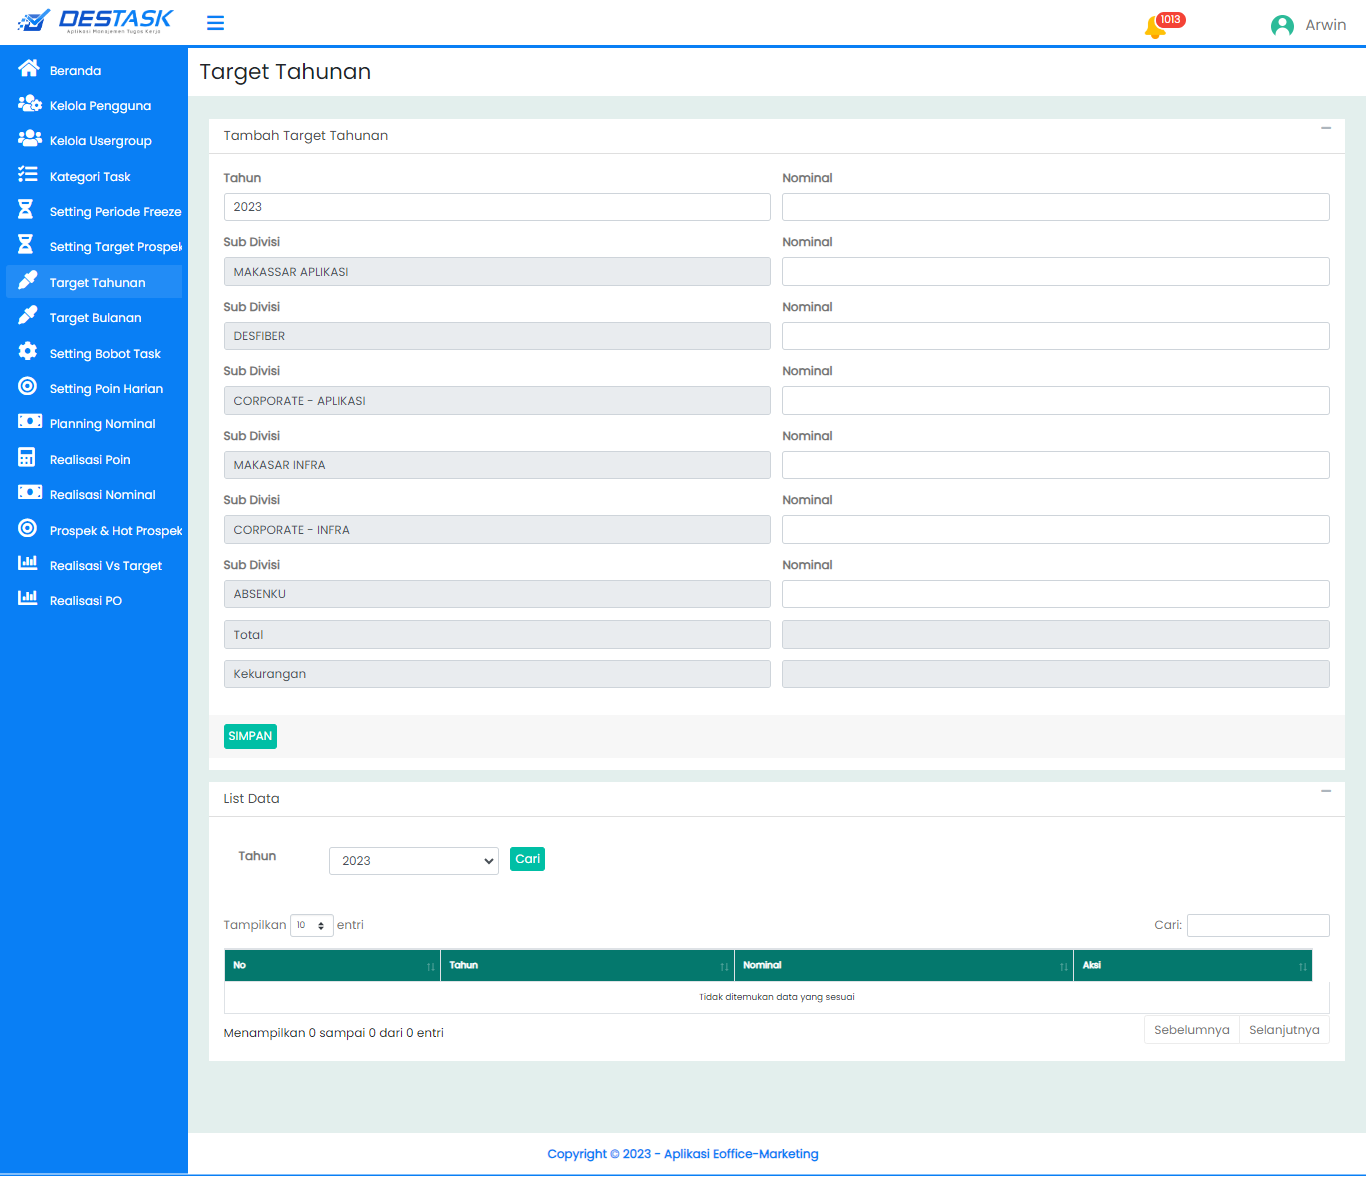Sort the table by Nominal column
Screen dimensions: 1366x1177
pyautogui.click(x=903, y=966)
